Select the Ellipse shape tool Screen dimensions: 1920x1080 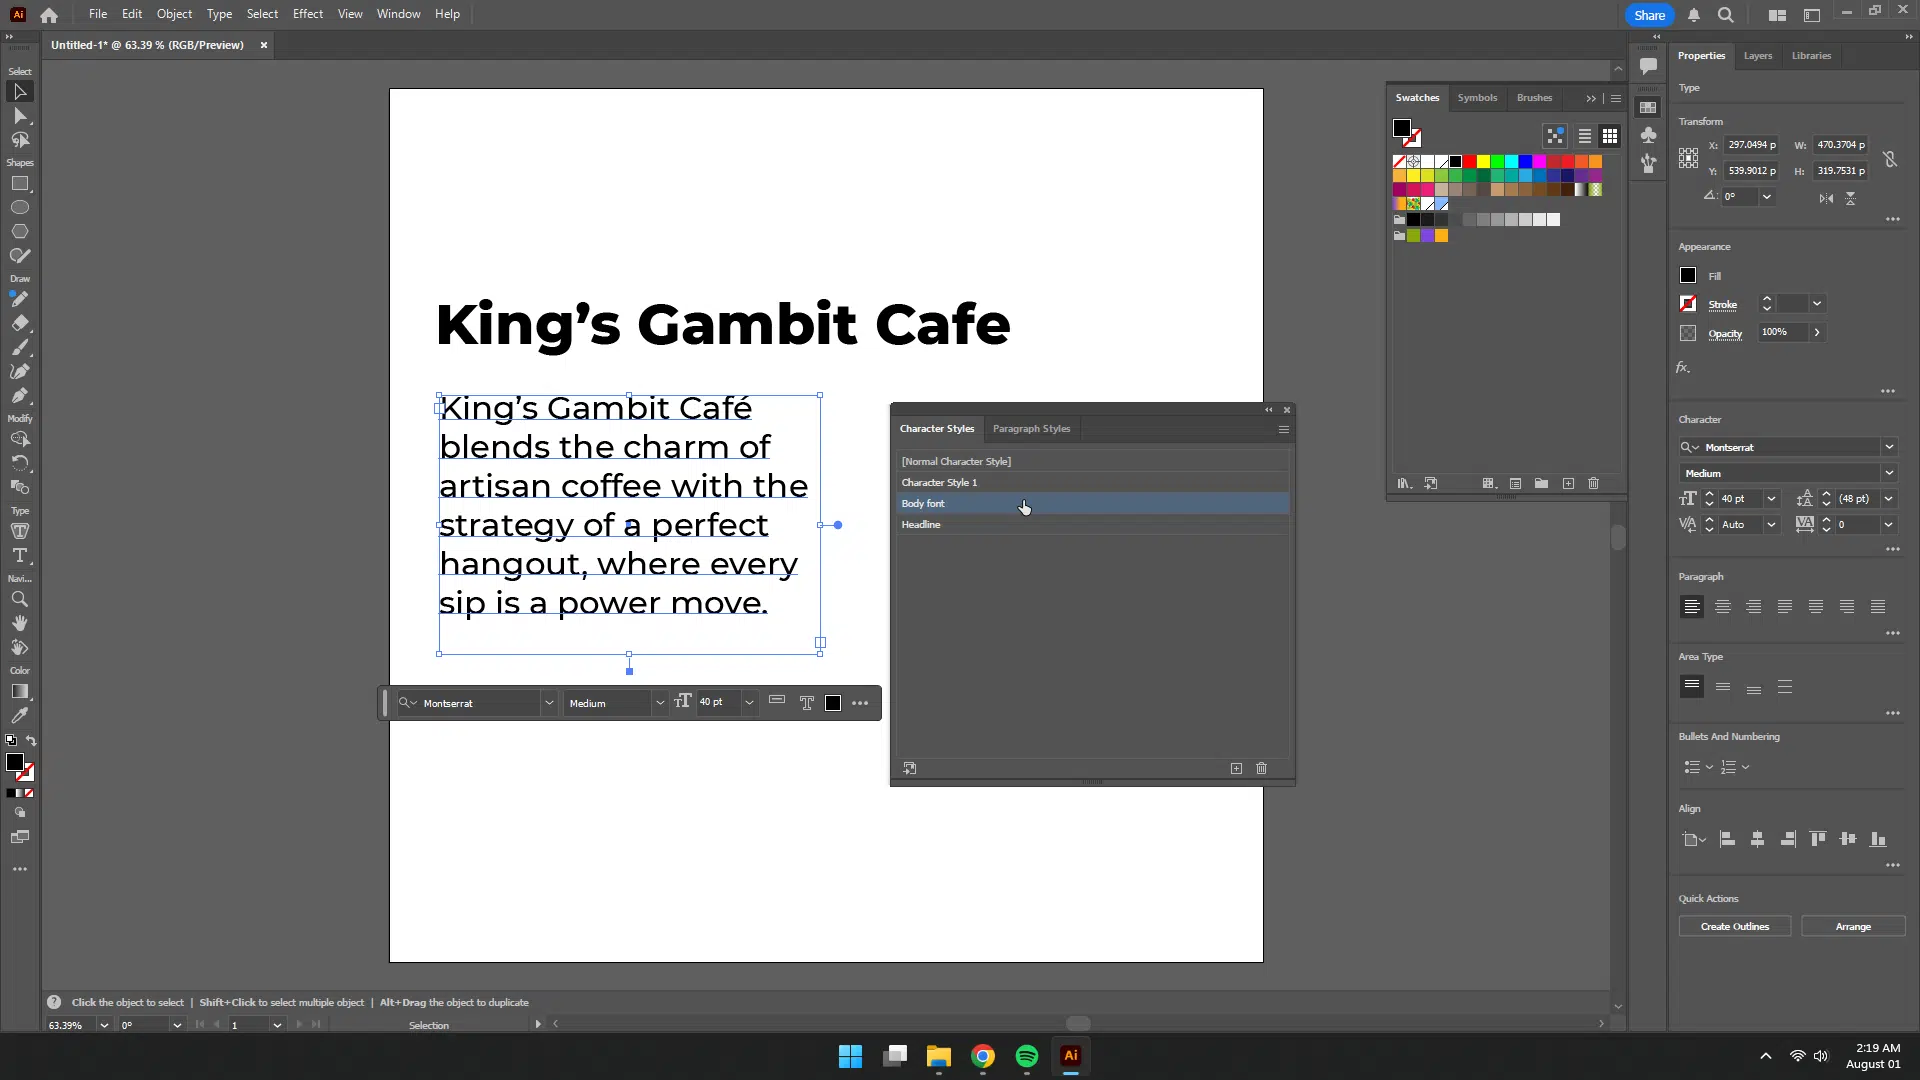(x=19, y=208)
